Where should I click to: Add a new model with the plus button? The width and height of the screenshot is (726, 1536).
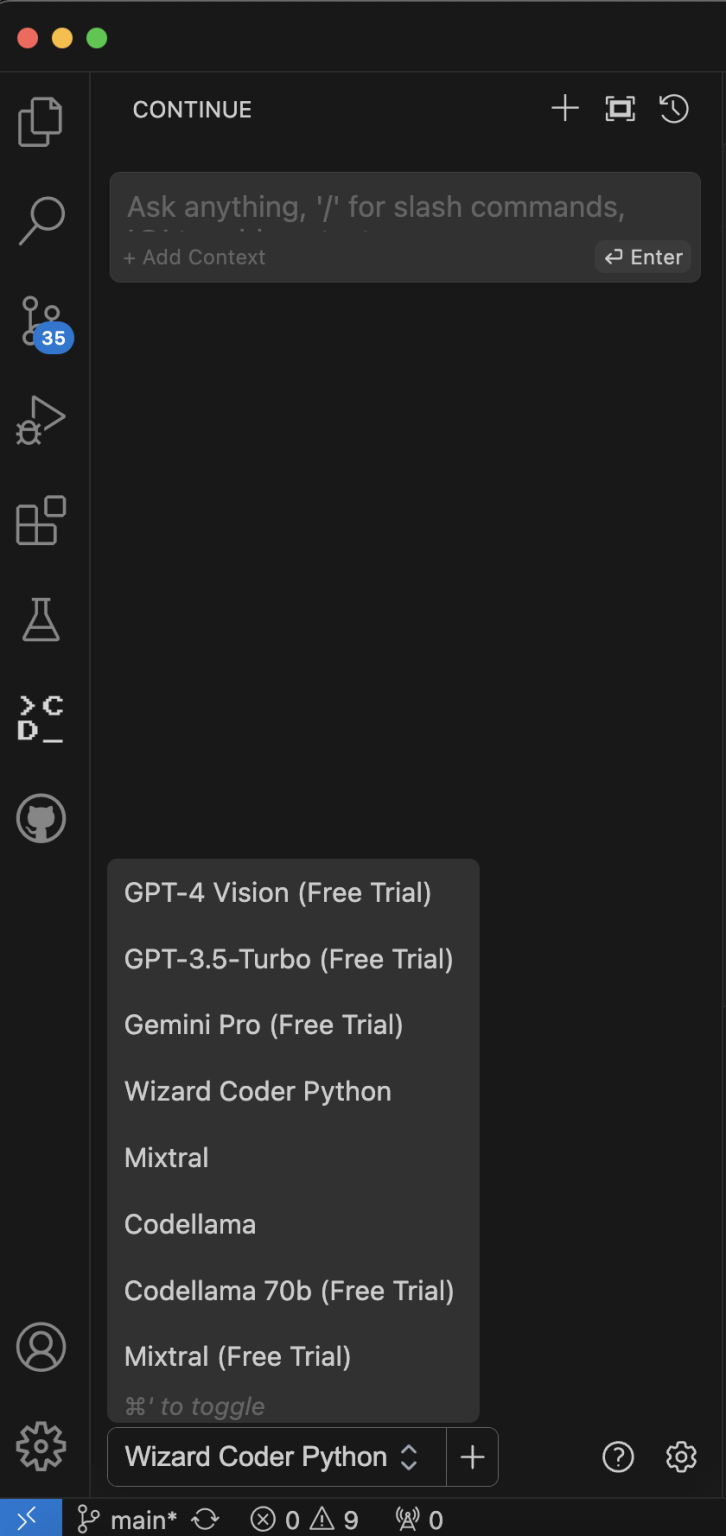[471, 1457]
